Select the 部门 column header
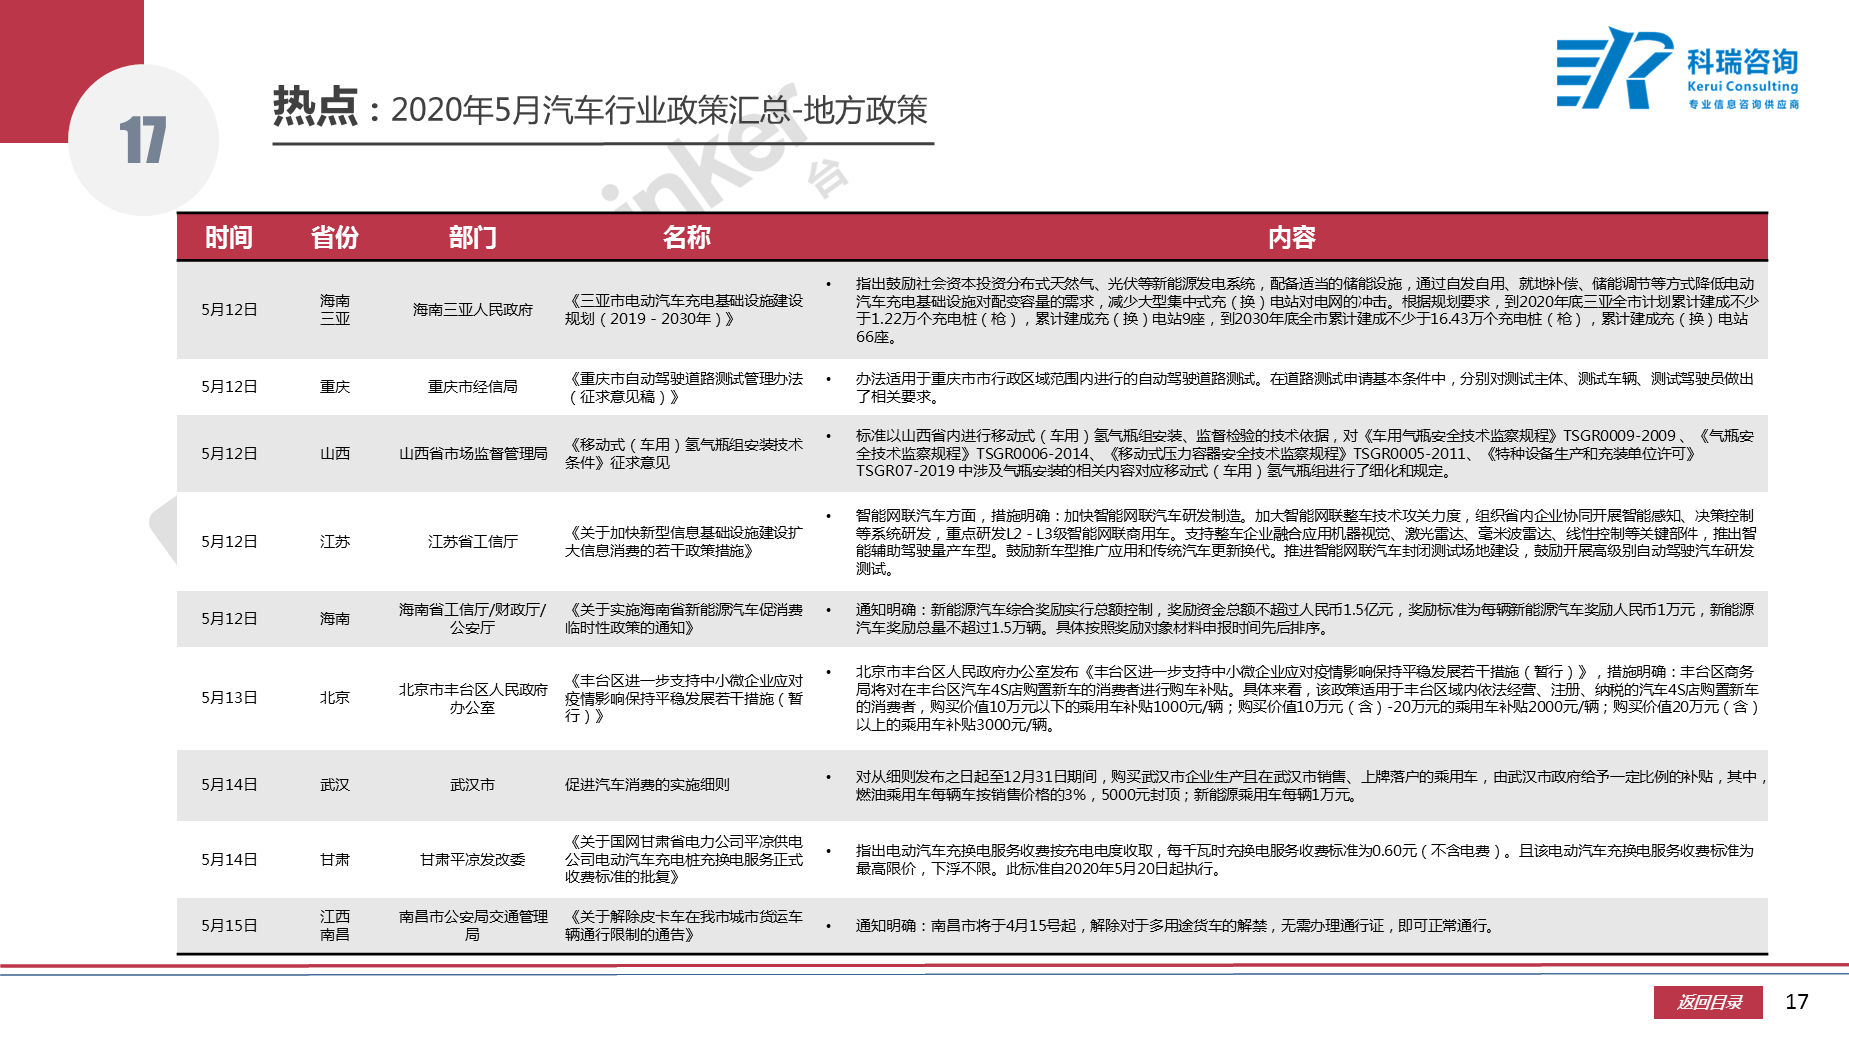 click(472, 237)
